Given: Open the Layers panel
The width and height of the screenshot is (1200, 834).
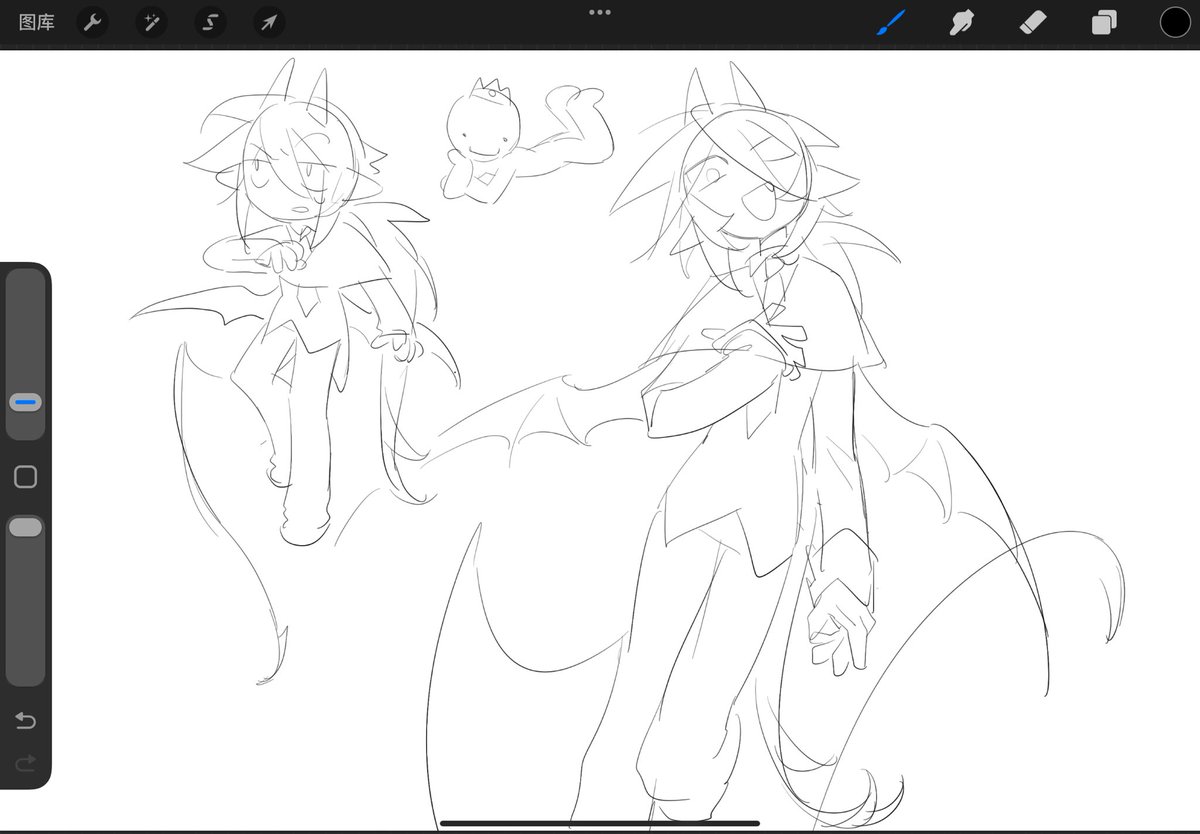Looking at the screenshot, I should point(1104,22).
